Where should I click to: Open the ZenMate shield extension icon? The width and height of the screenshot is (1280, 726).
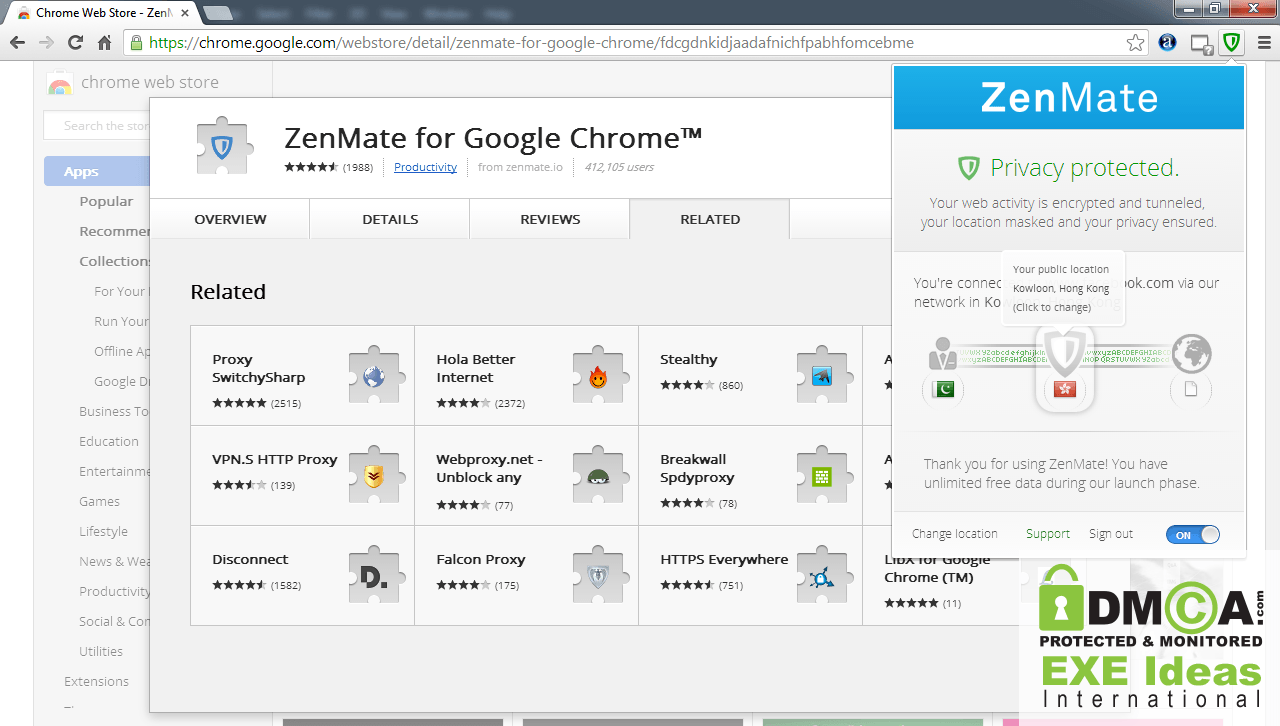click(1231, 43)
